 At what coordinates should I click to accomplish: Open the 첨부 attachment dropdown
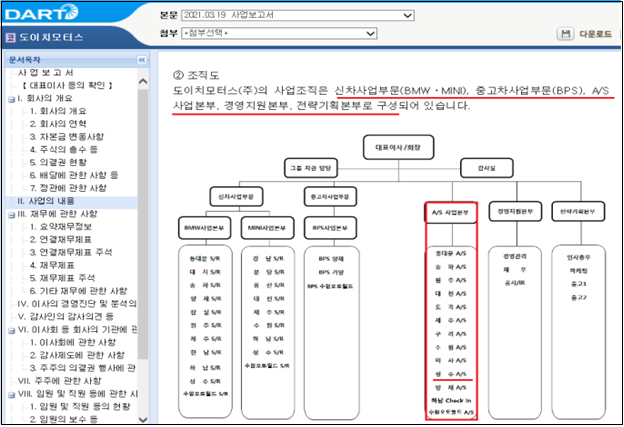tap(279, 33)
